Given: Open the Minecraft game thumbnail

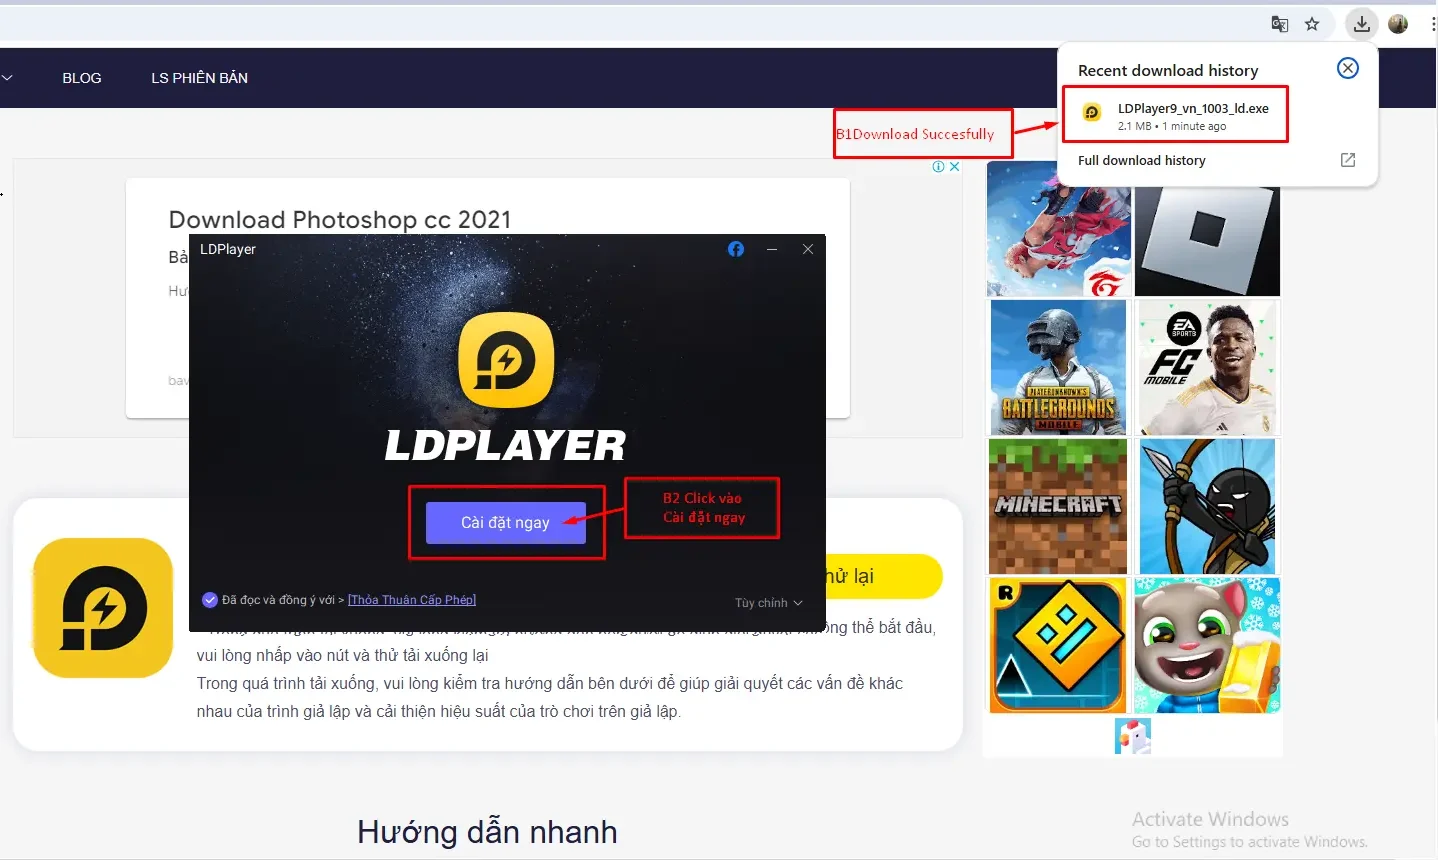Looking at the screenshot, I should (x=1058, y=506).
